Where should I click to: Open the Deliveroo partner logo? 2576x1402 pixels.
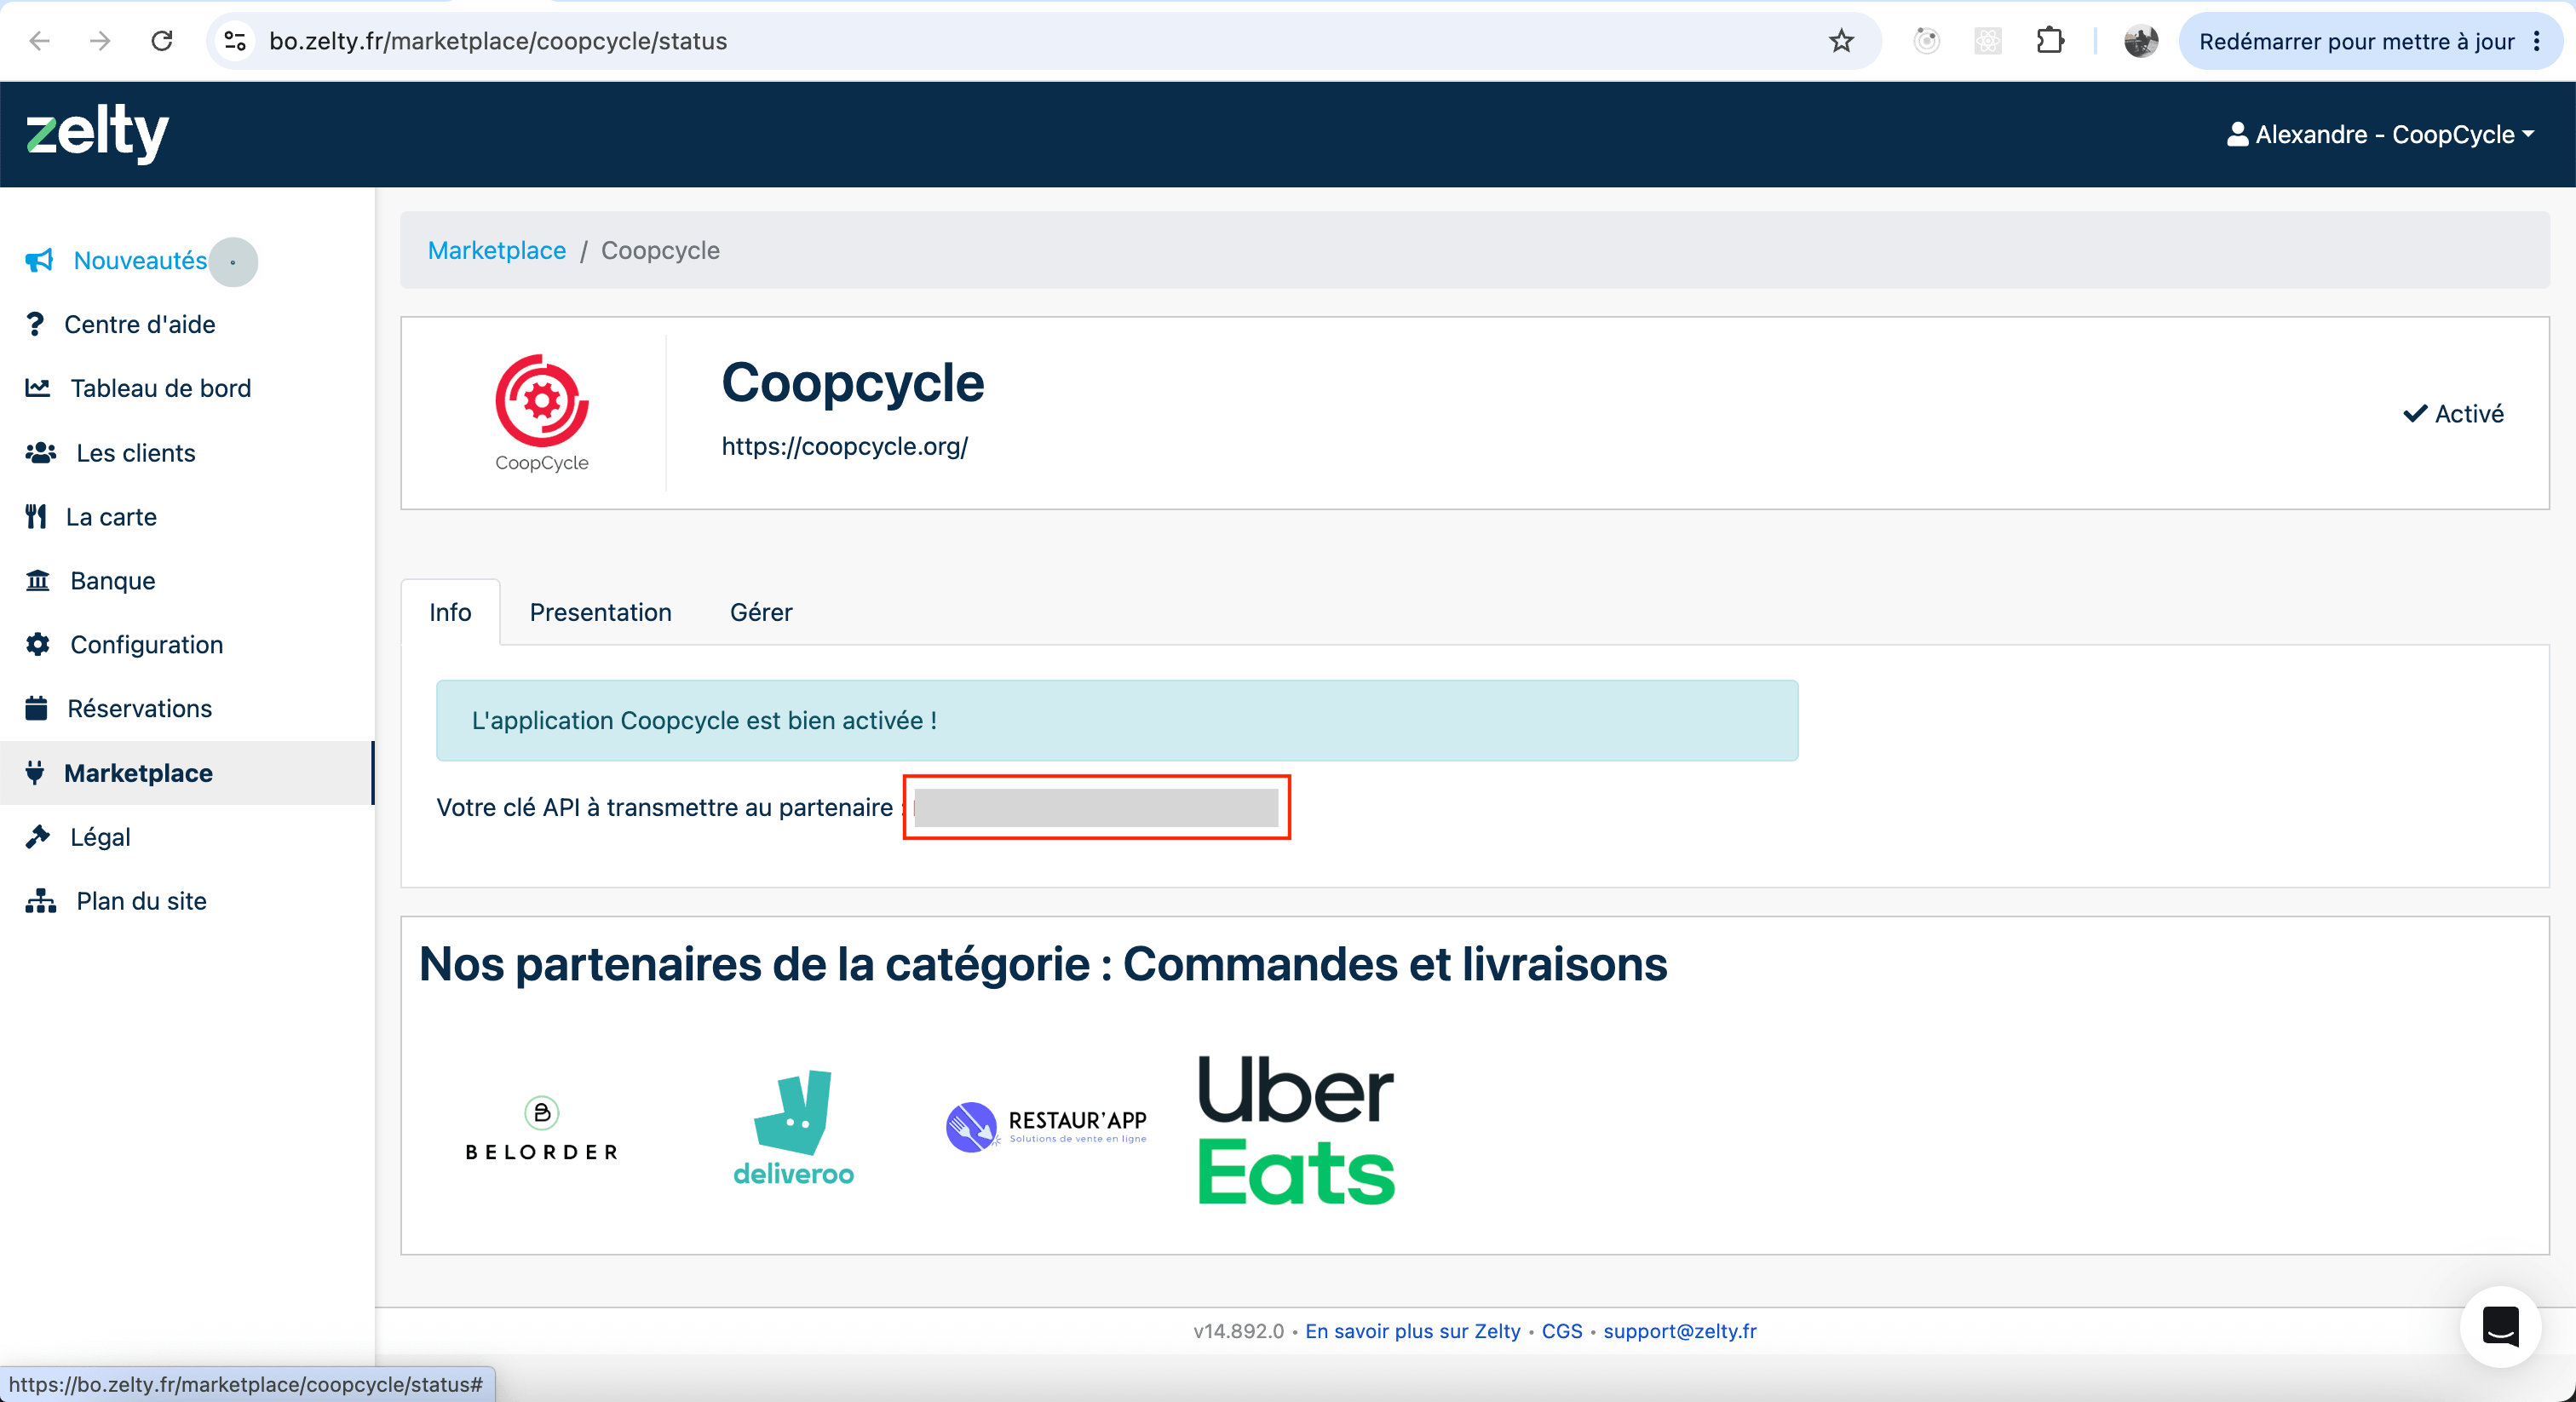(794, 1129)
